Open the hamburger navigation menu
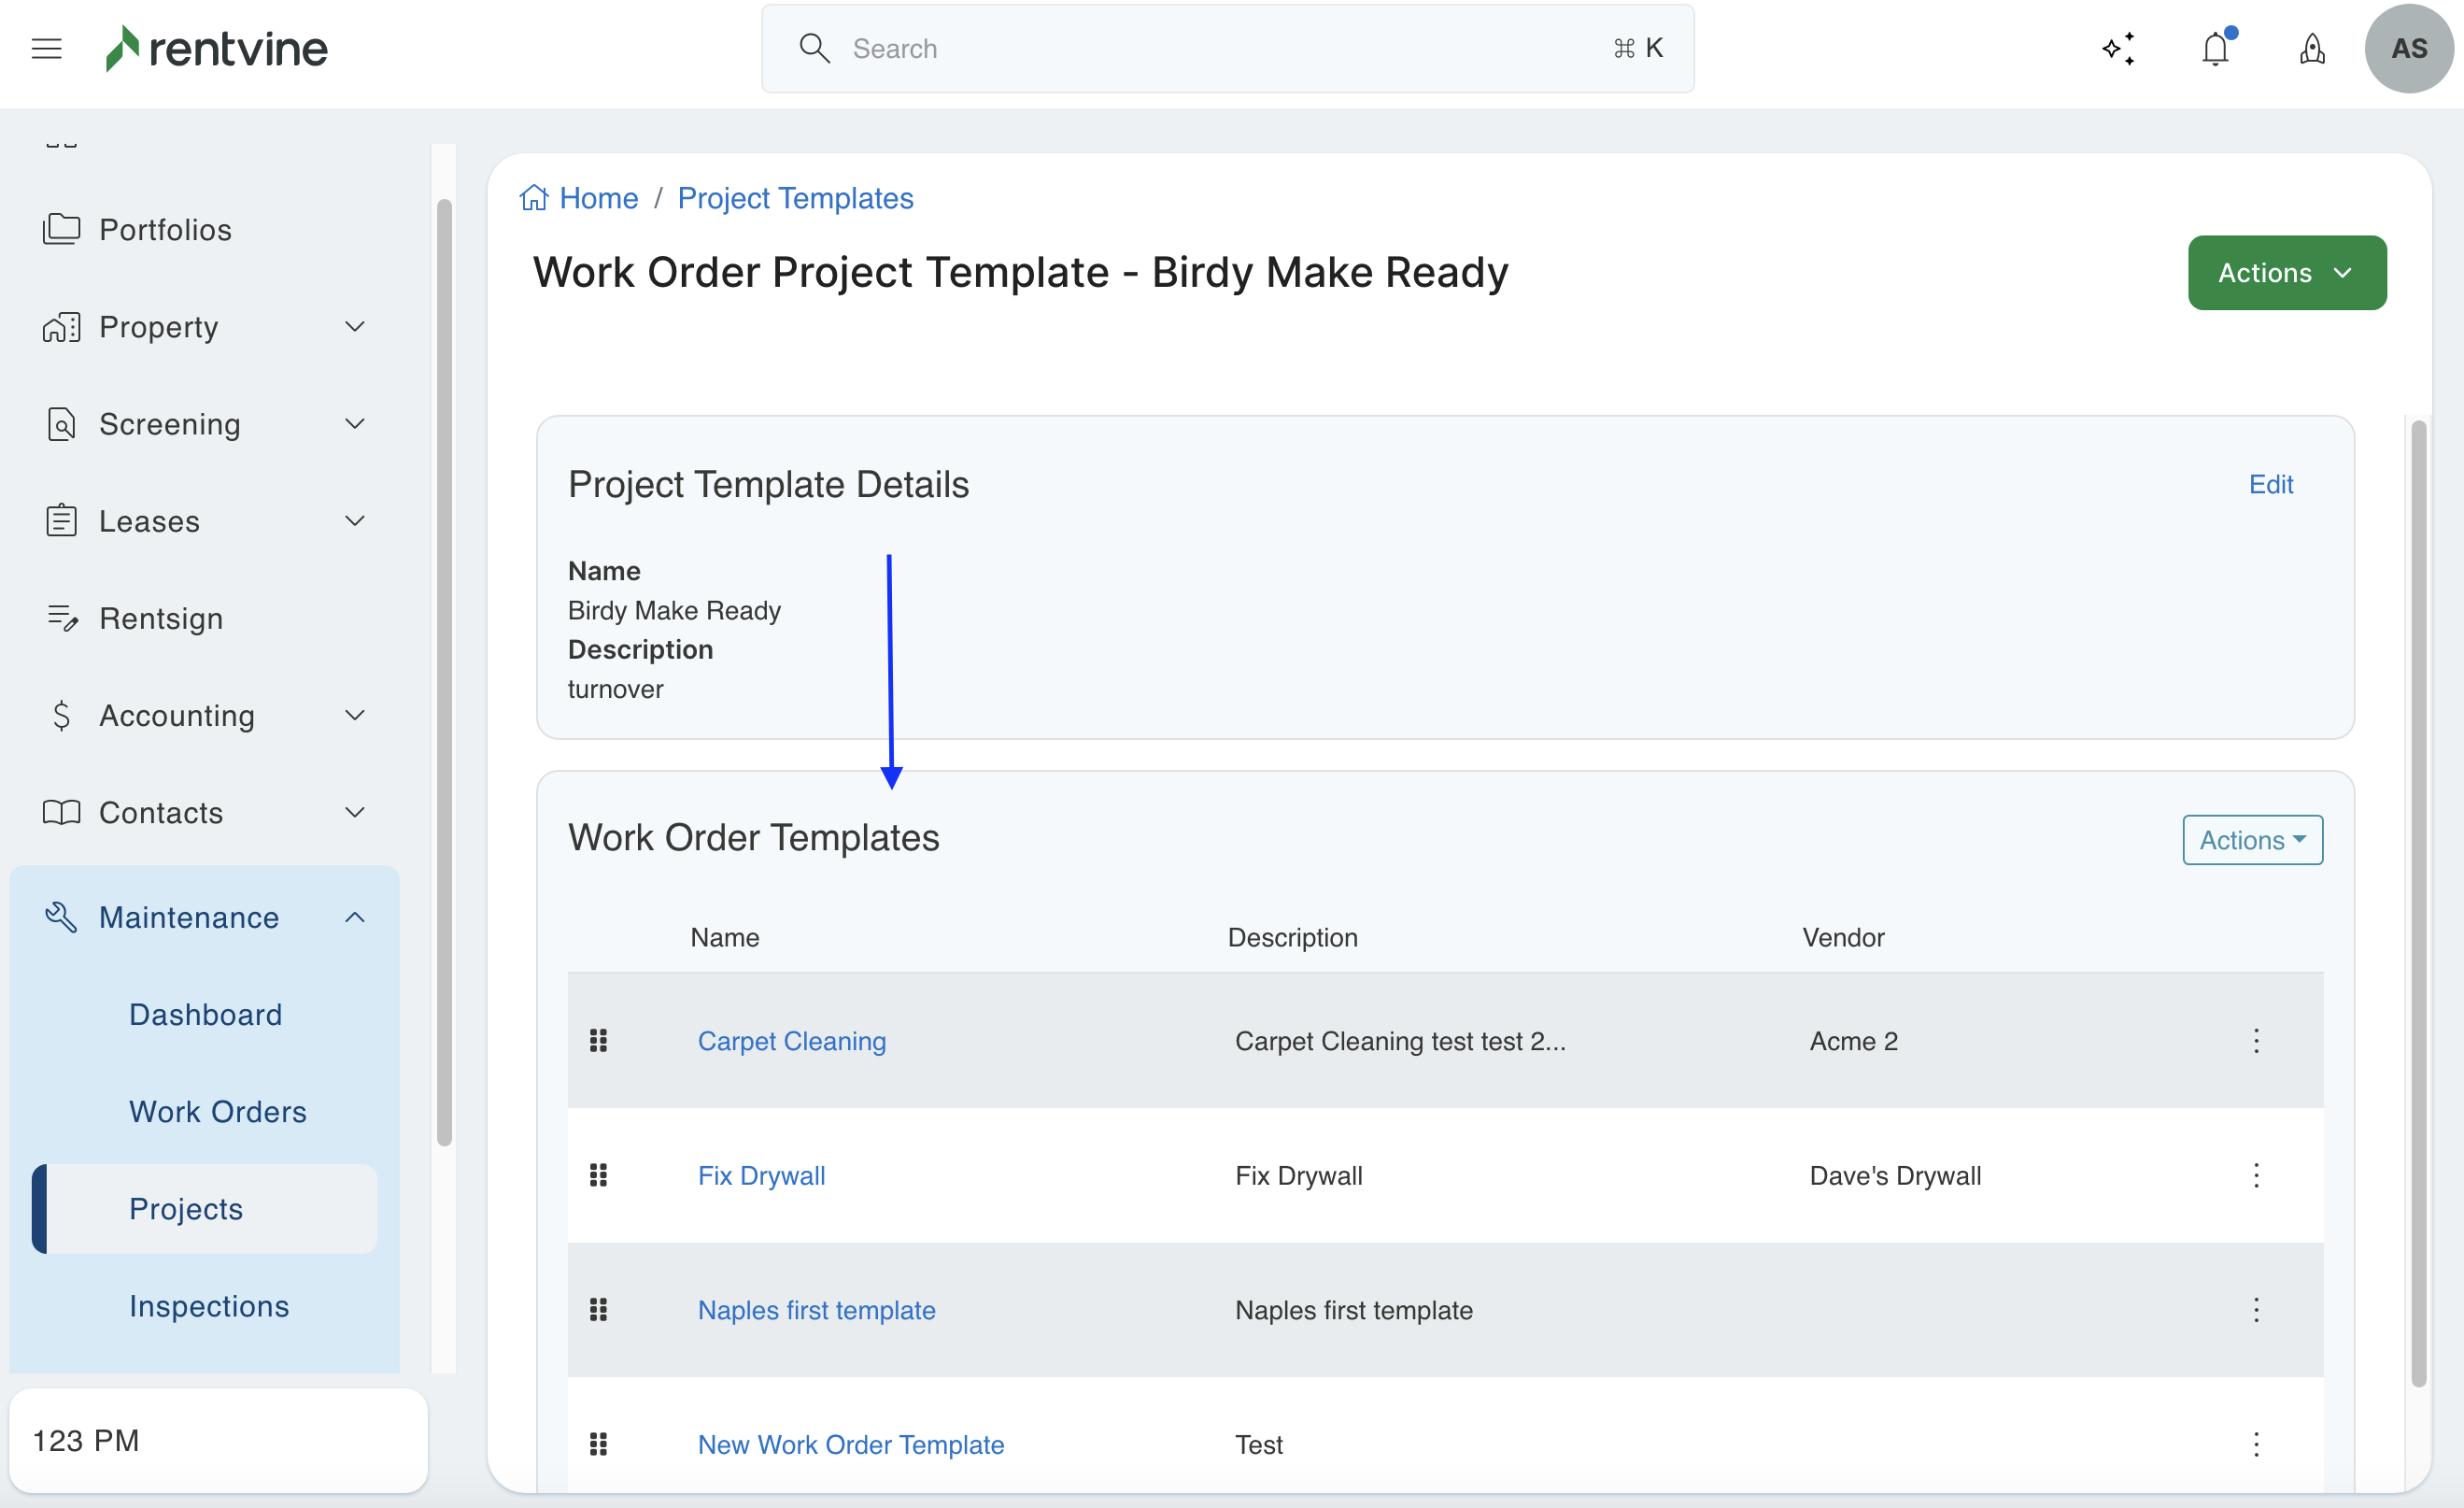This screenshot has height=1508, width=2464. pos(46,48)
